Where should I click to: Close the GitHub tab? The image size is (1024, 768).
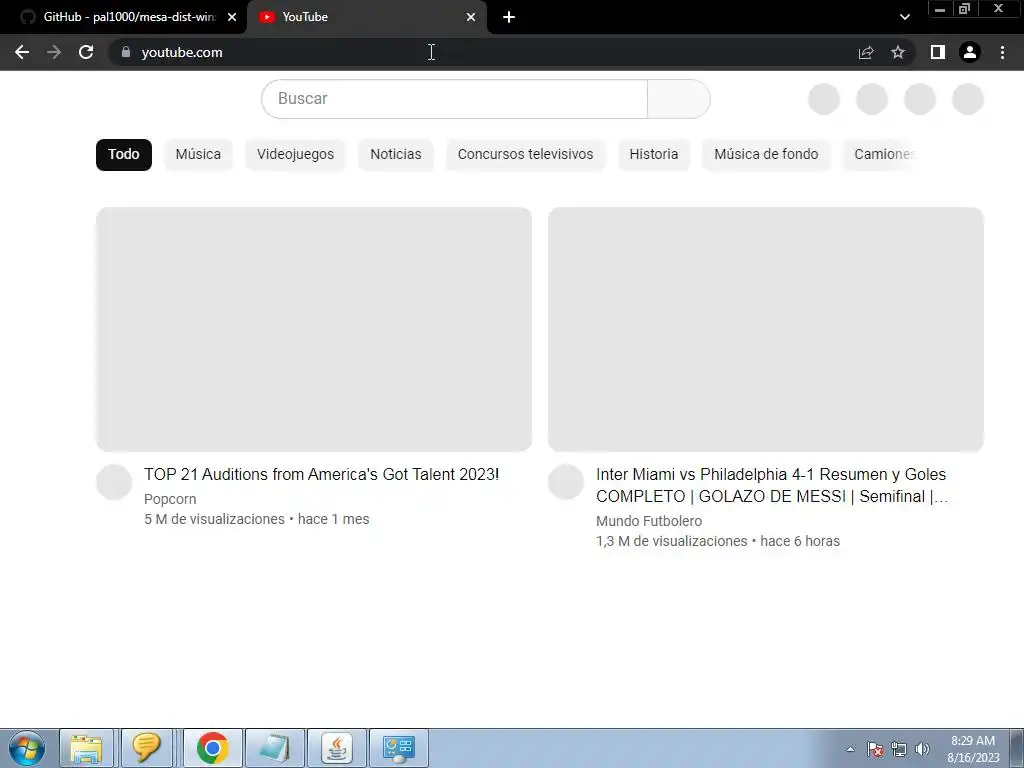[232, 17]
